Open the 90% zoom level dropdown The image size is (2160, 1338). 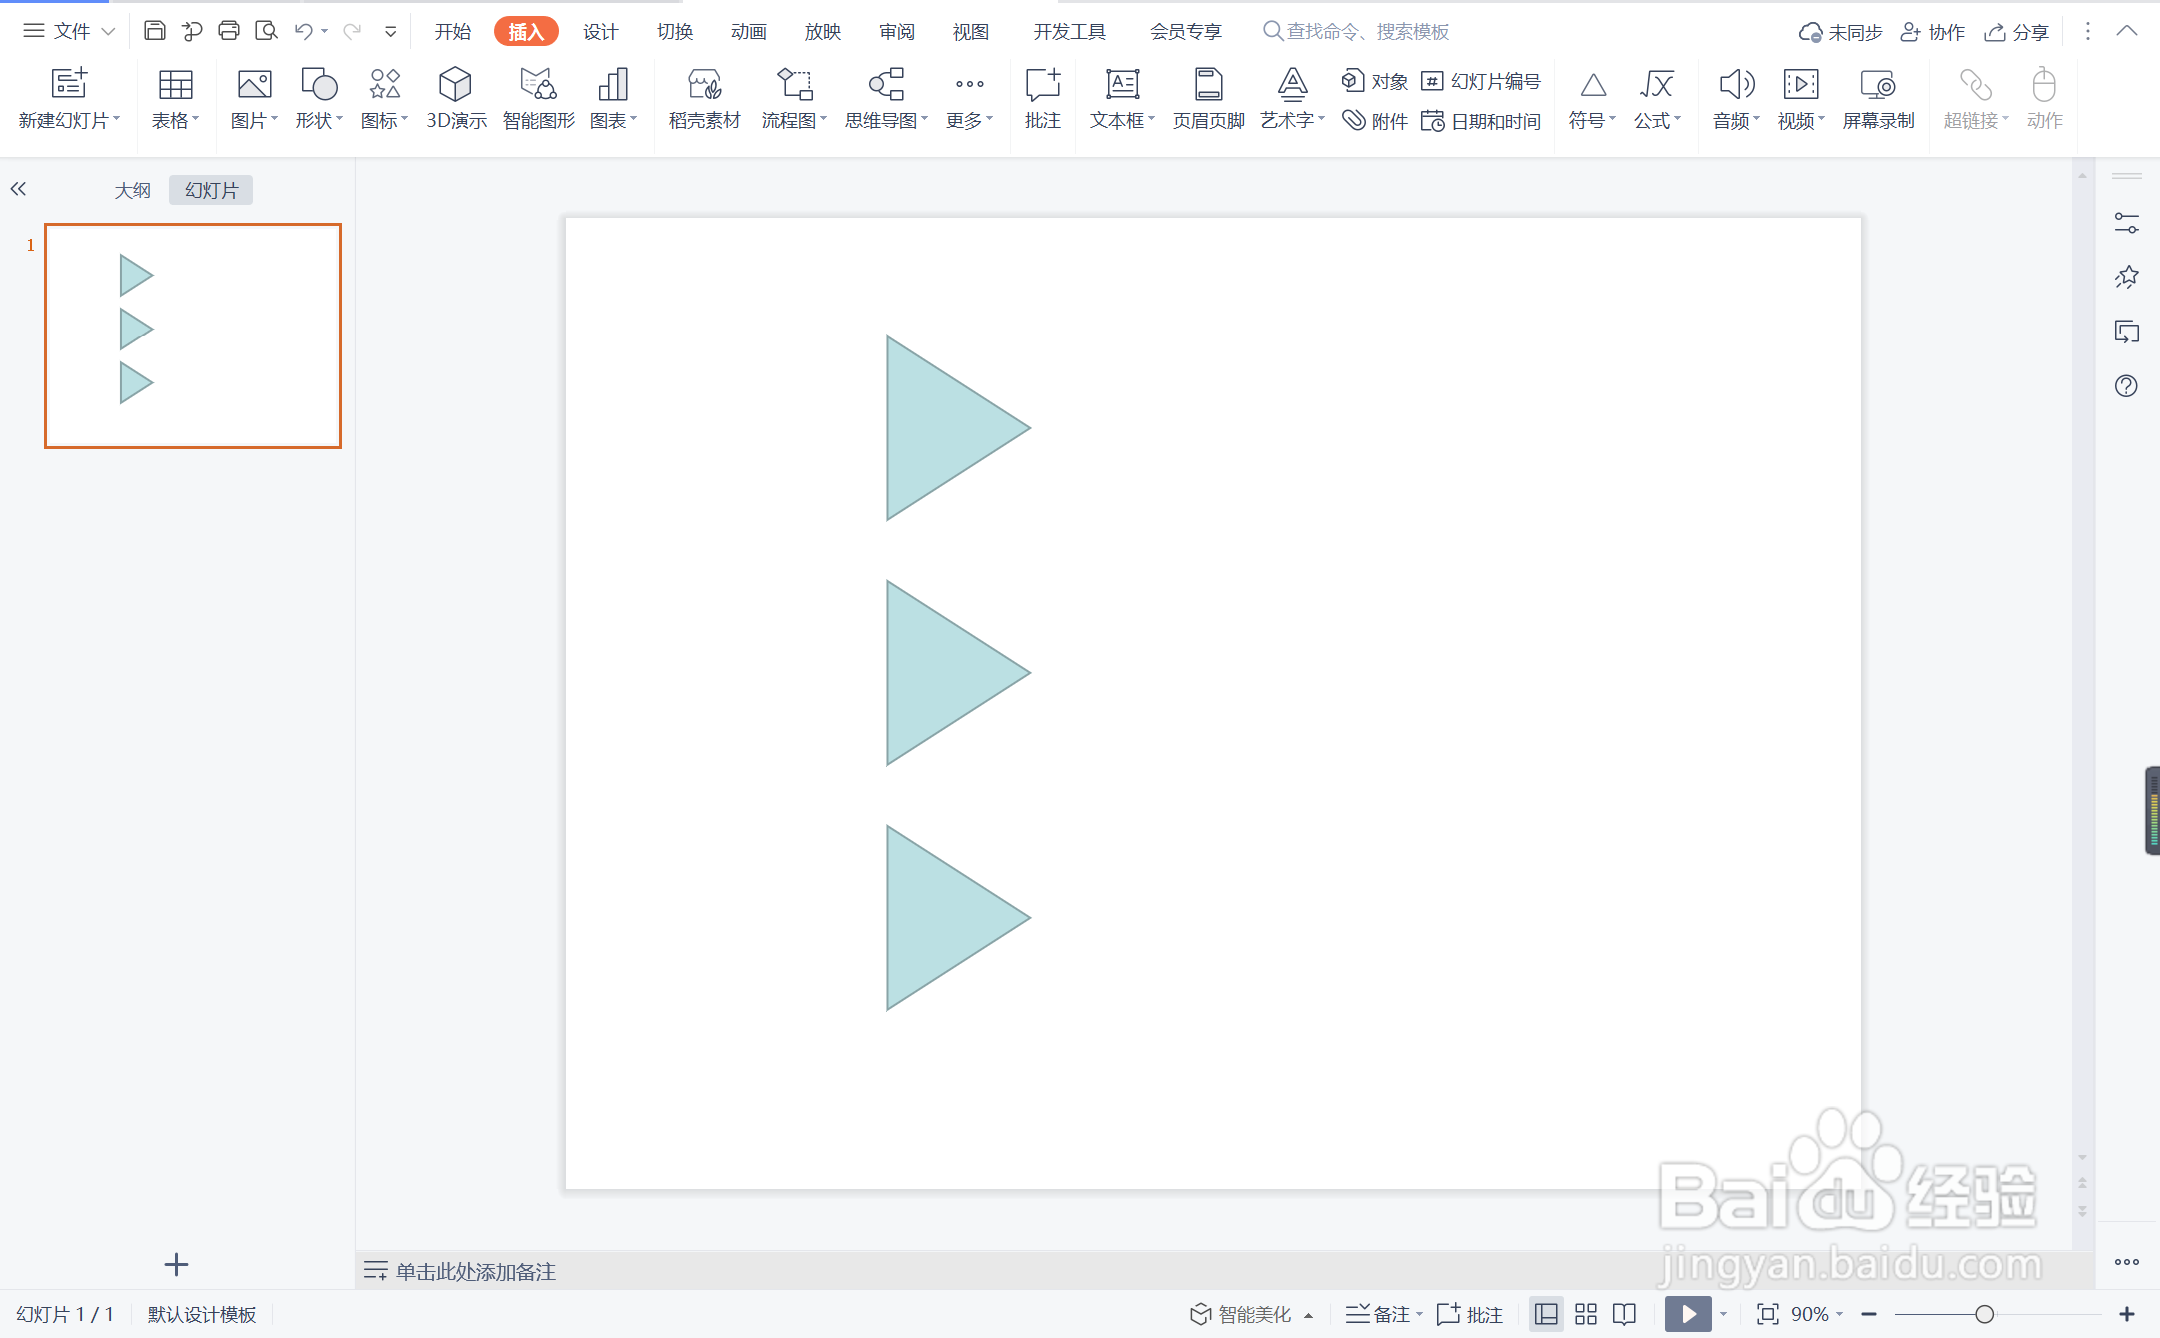1817,1314
